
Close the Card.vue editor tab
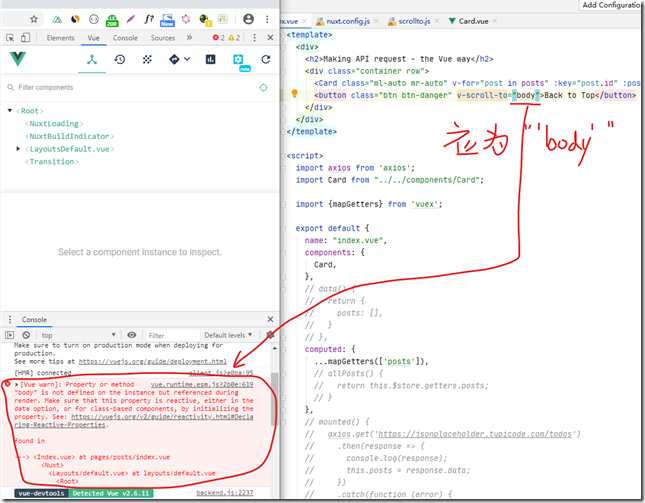pos(495,21)
